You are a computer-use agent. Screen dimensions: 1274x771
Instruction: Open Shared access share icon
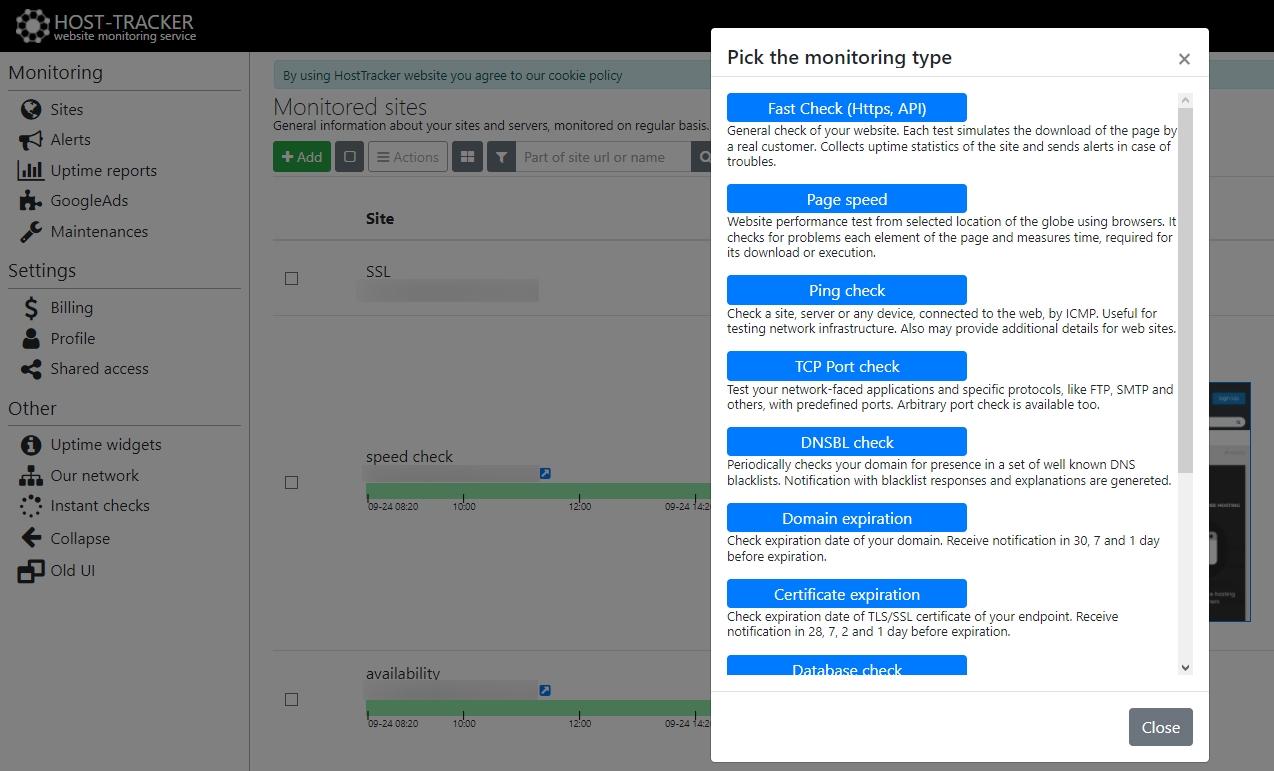click(31, 368)
